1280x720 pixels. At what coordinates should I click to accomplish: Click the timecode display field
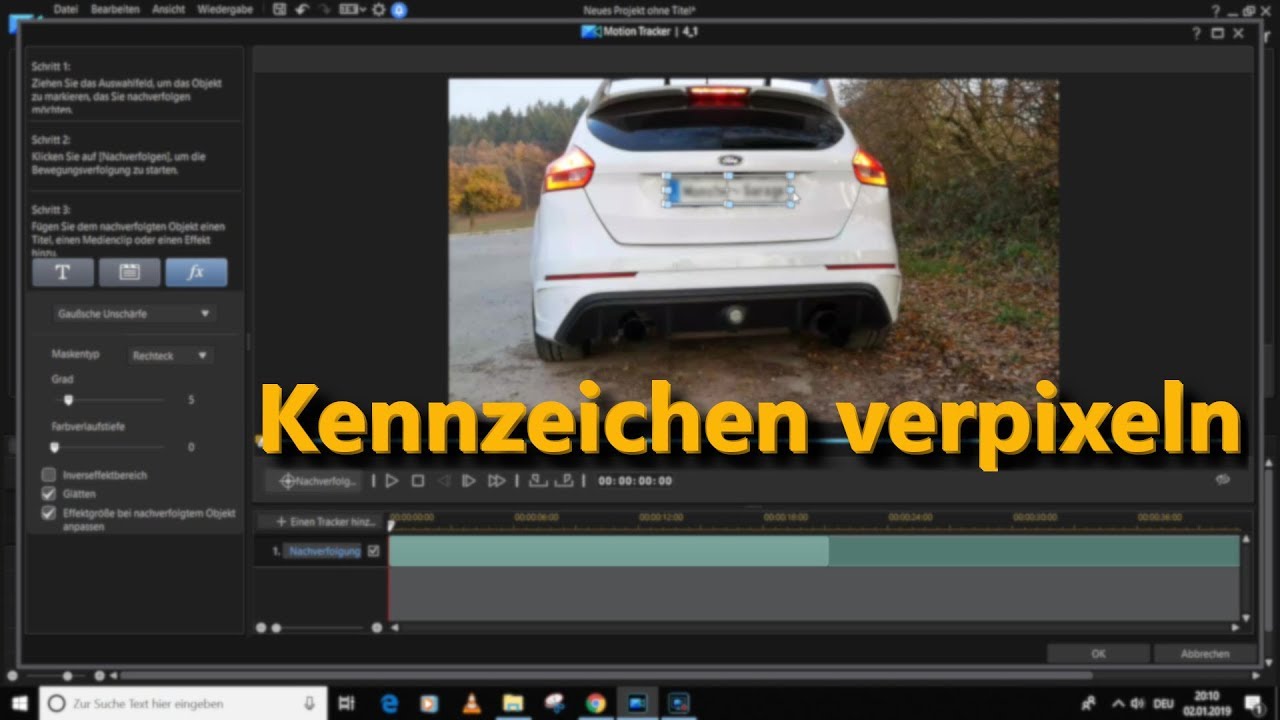coord(635,481)
